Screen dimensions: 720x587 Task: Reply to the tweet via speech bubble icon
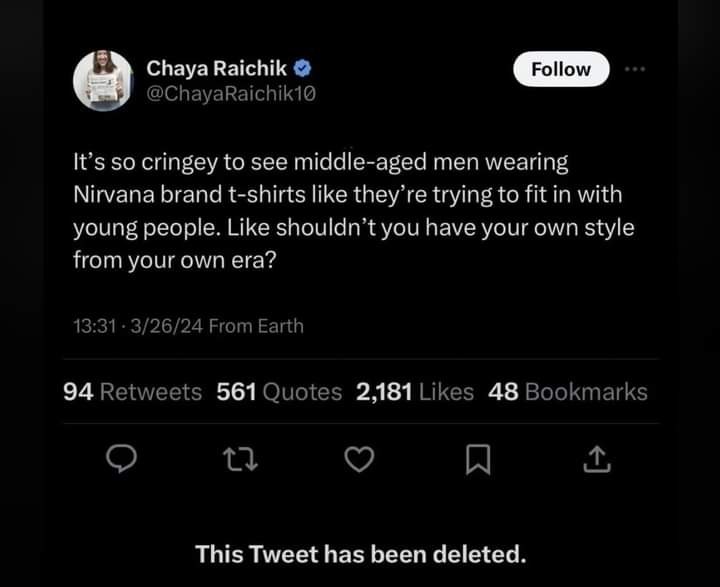click(x=121, y=459)
